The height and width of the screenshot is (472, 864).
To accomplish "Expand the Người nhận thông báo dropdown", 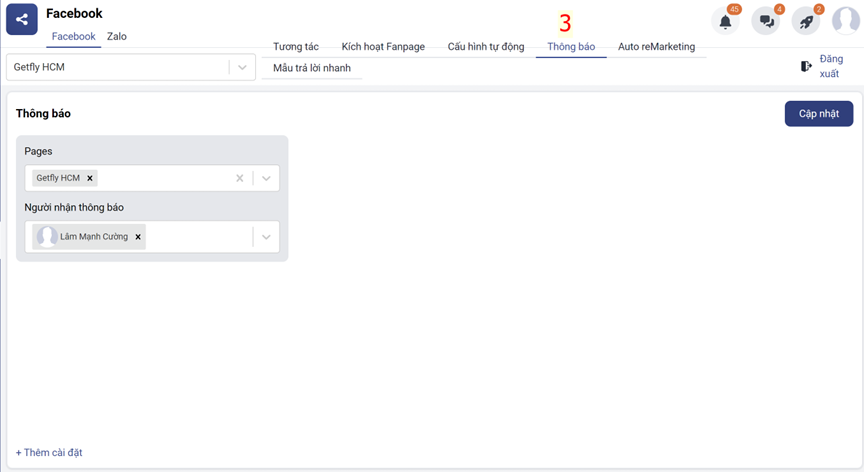I will 266,237.
